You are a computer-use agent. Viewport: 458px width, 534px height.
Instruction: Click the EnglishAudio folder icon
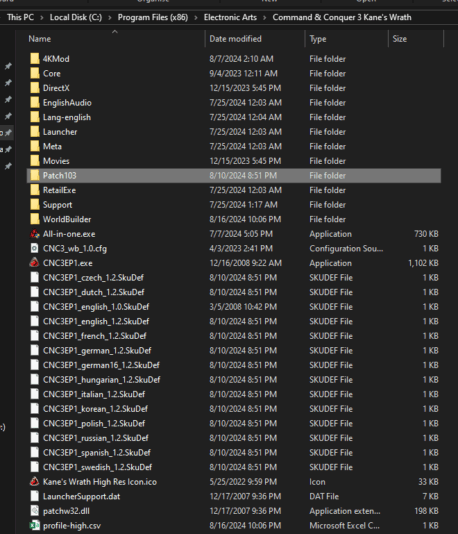35,103
